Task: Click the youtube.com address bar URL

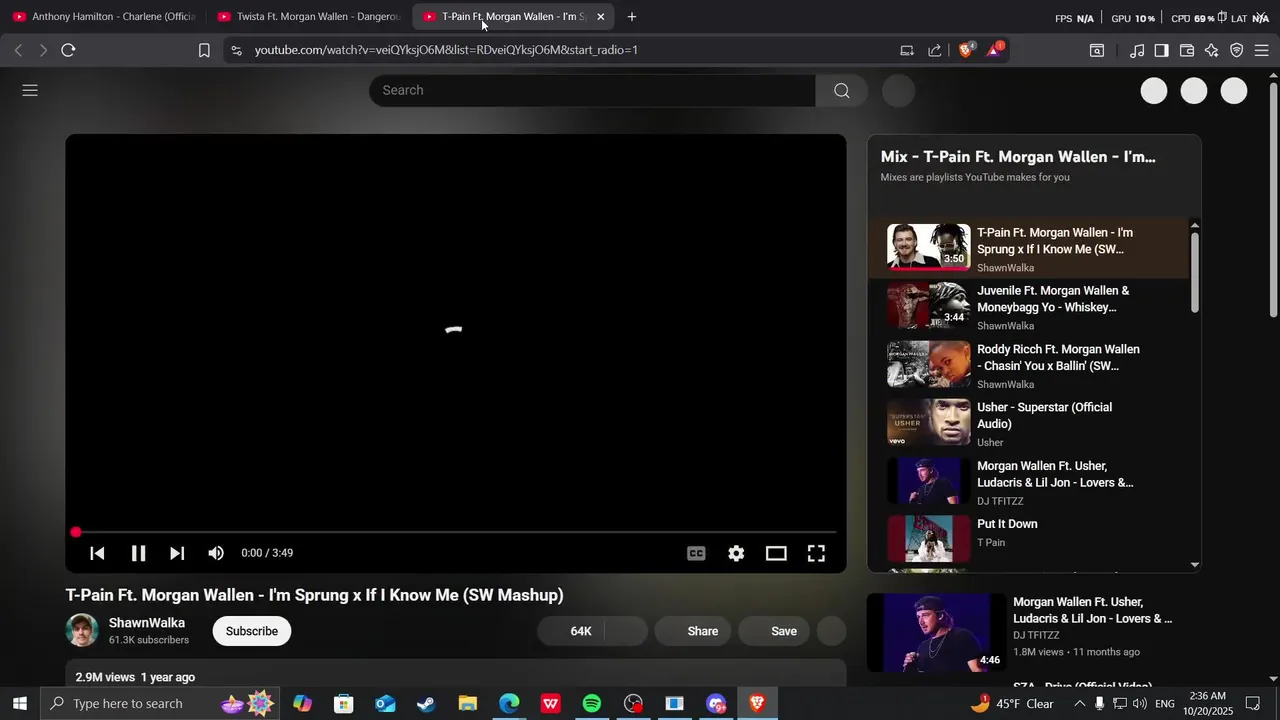Action: pyautogui.click(x=446, y=50)
